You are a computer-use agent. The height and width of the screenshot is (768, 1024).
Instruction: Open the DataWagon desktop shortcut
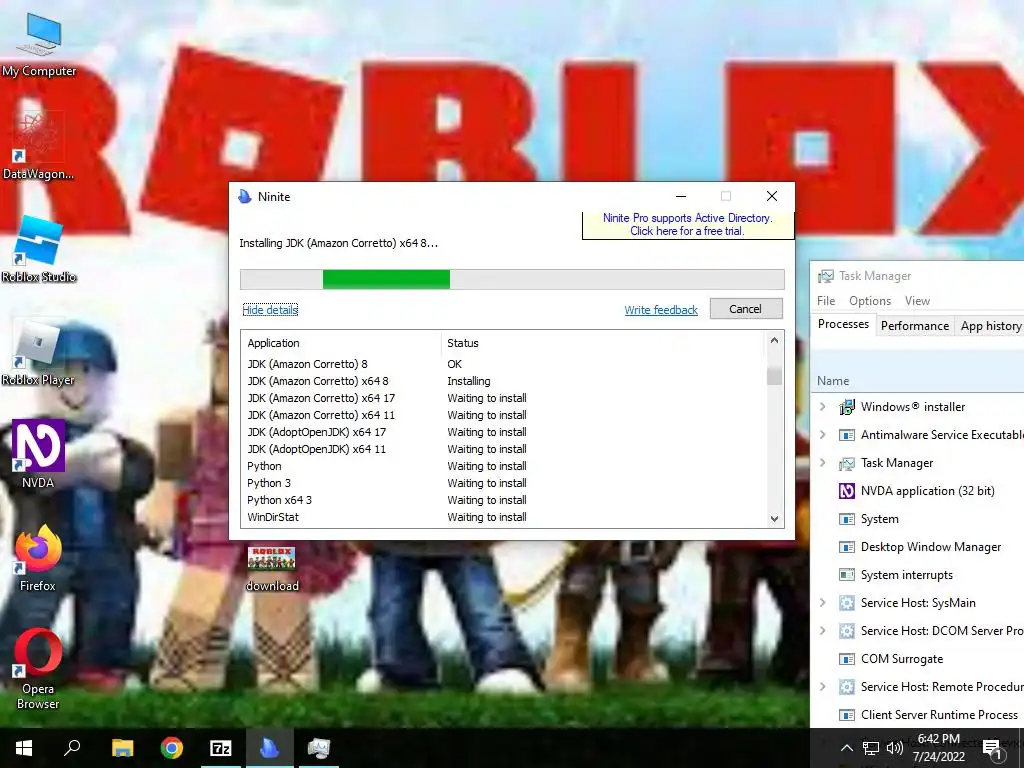coord(38,145)
